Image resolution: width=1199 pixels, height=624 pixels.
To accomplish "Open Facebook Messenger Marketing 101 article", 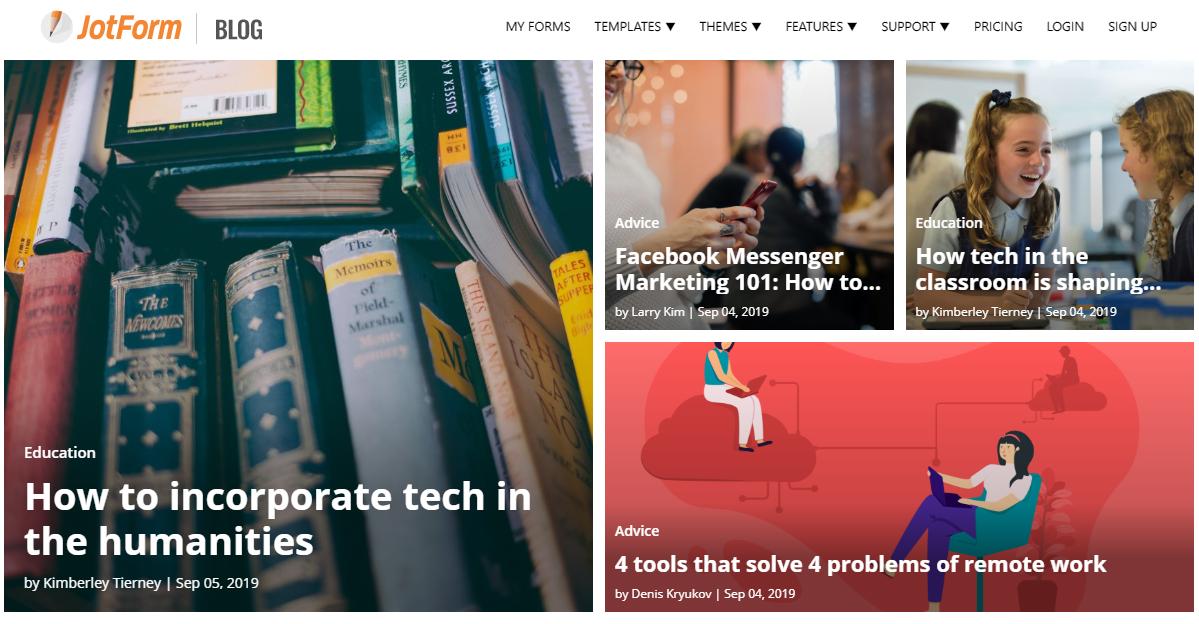I will 748,269.
